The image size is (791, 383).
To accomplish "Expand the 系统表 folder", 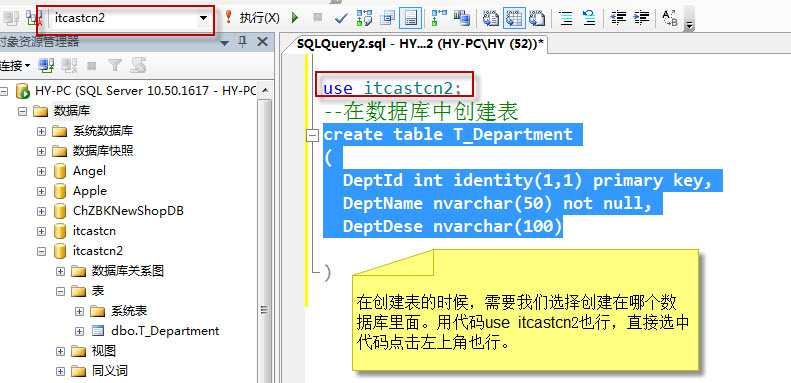I will pyautogui.click(x=79, y=311).
